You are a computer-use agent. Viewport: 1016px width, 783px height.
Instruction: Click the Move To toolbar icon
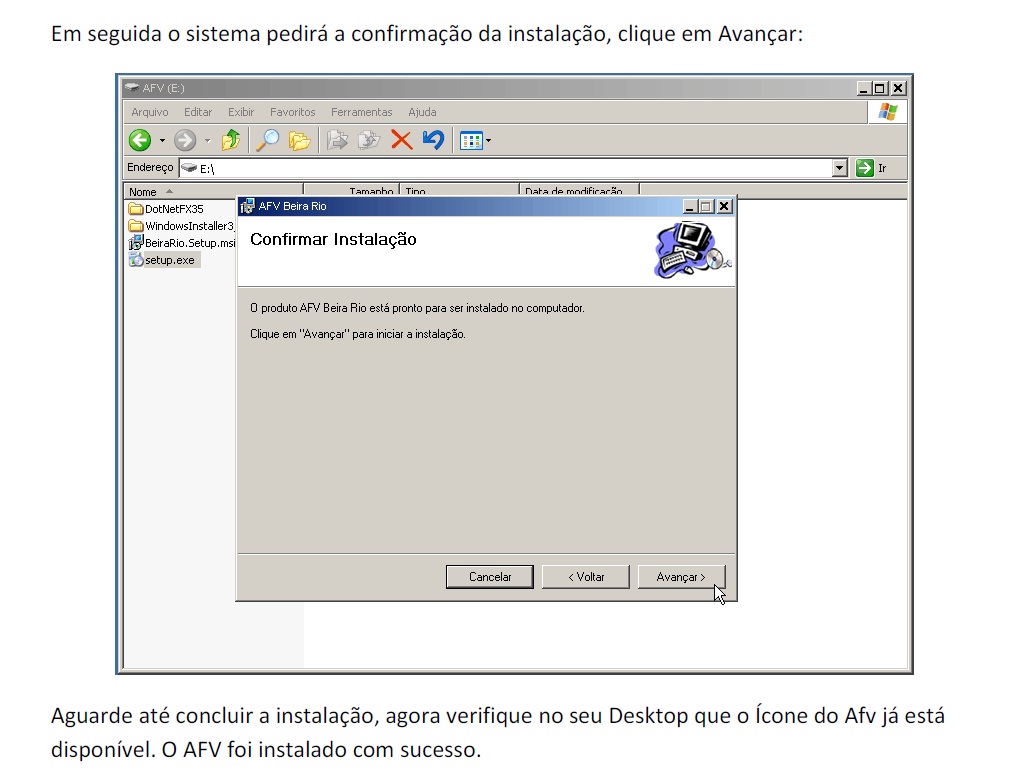(337, 140)
